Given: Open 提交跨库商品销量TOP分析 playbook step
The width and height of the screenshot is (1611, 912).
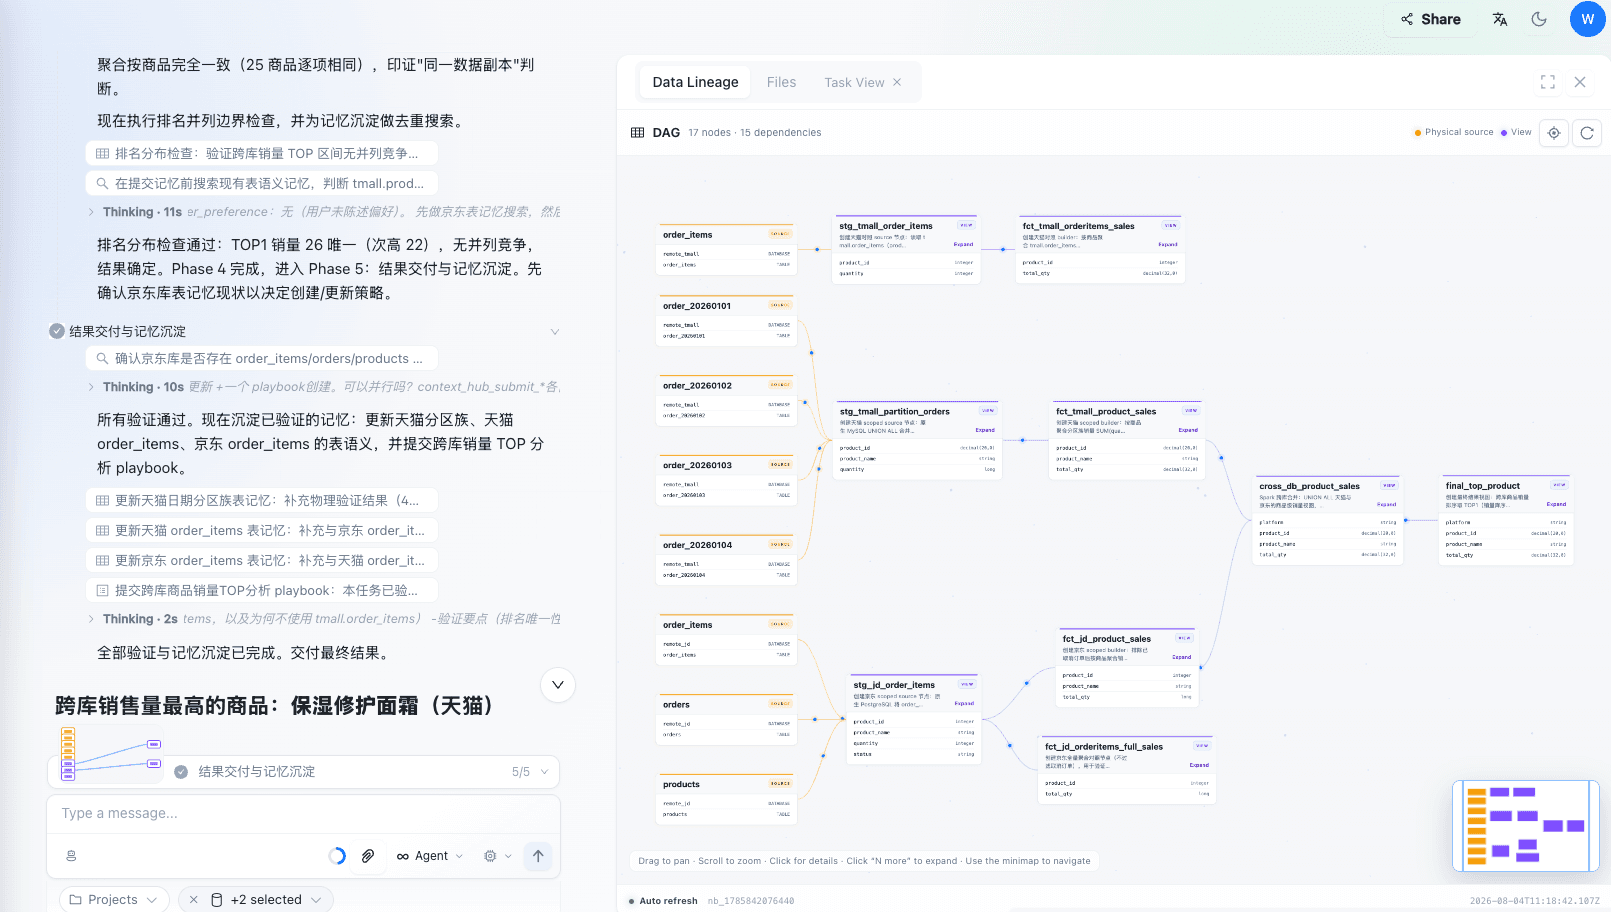Looking at the screenshot, I should [x=262, y=590].
